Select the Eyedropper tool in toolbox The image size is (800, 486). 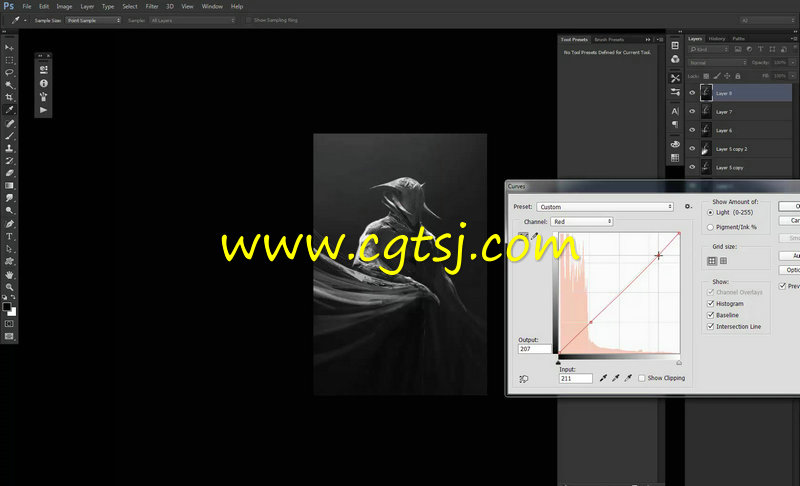click(9, 110)
